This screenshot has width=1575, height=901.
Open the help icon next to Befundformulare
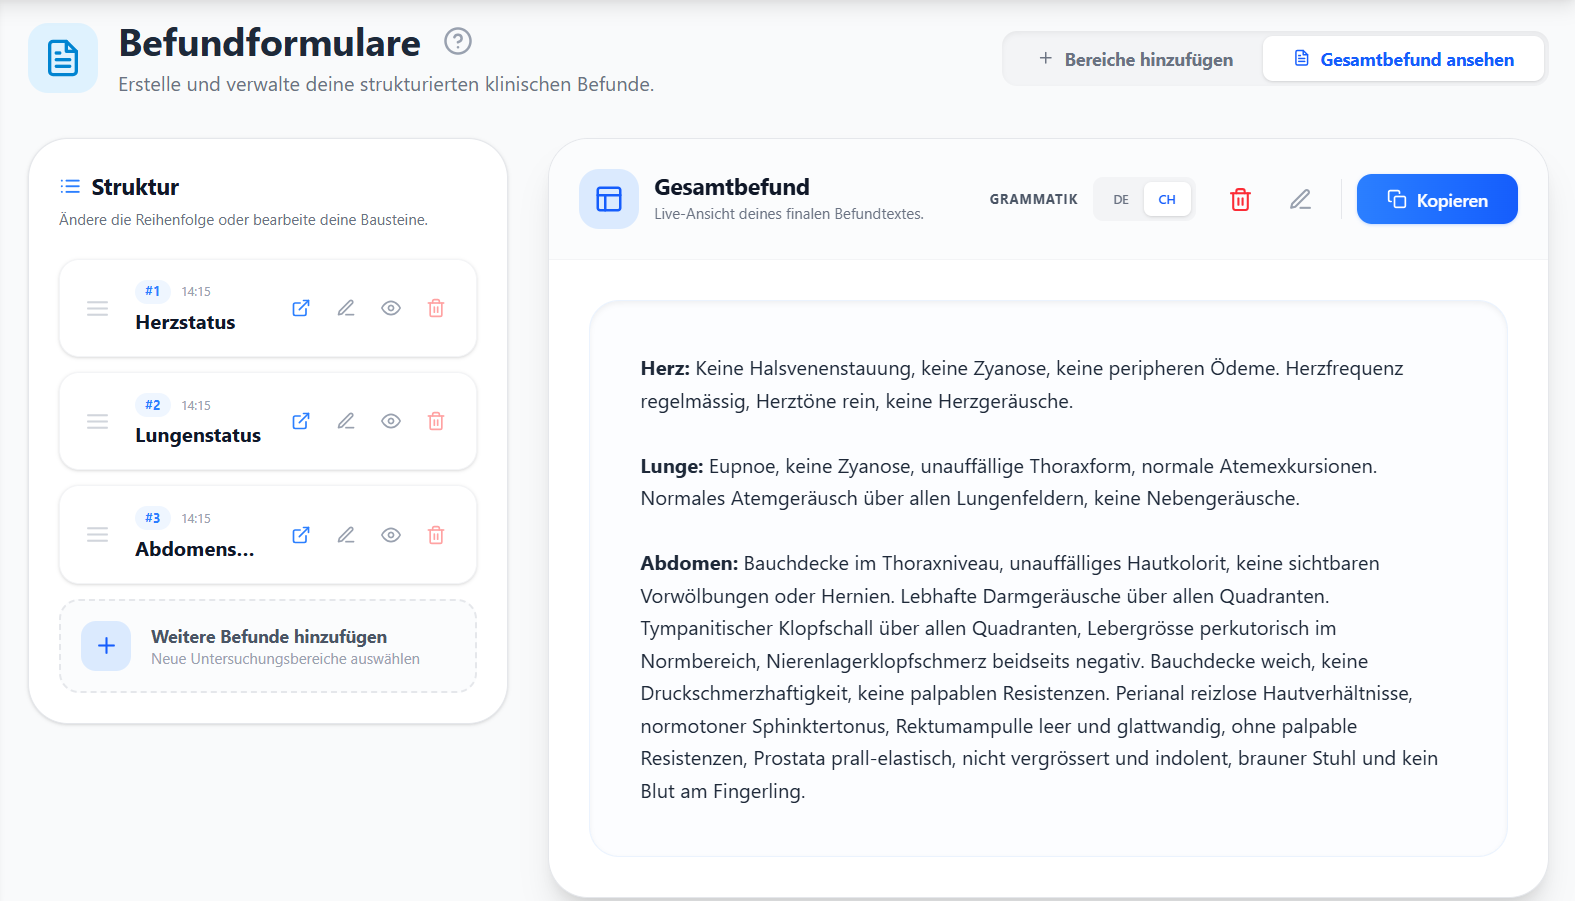pos(457,41)
